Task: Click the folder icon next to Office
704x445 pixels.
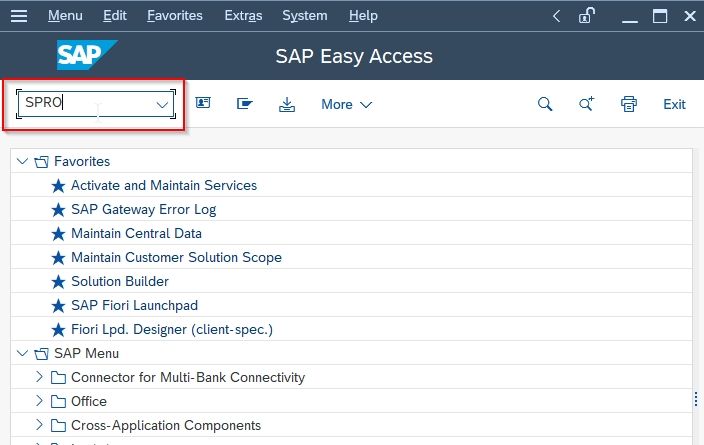Action: coord(58,401)
